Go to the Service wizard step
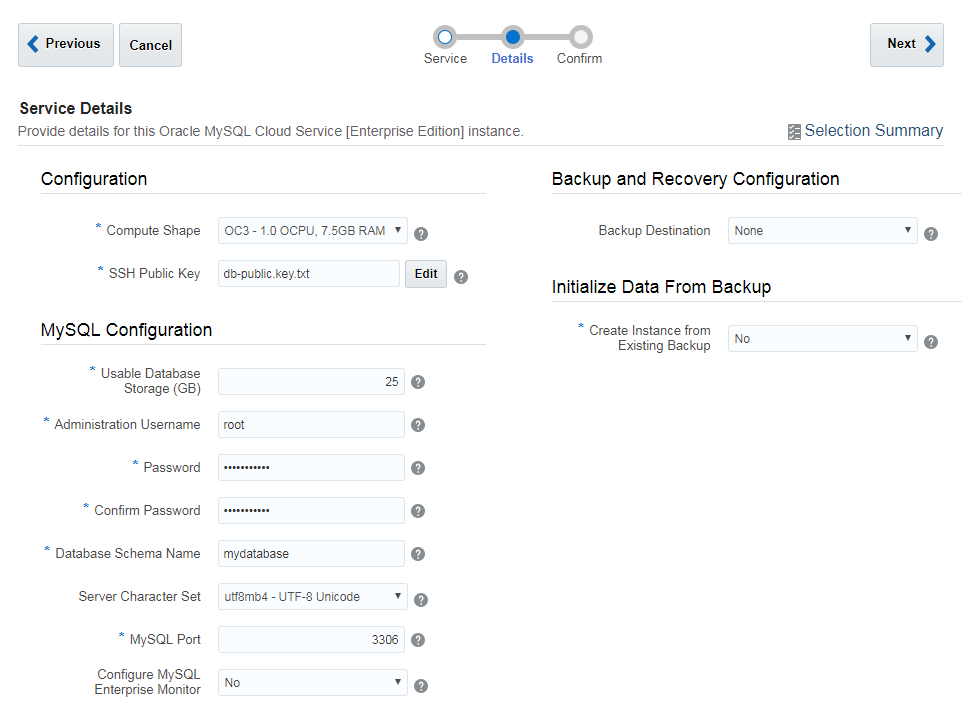The width and height of the screenshot is (962, 706). pyautogui.click(x=446, y=38)
